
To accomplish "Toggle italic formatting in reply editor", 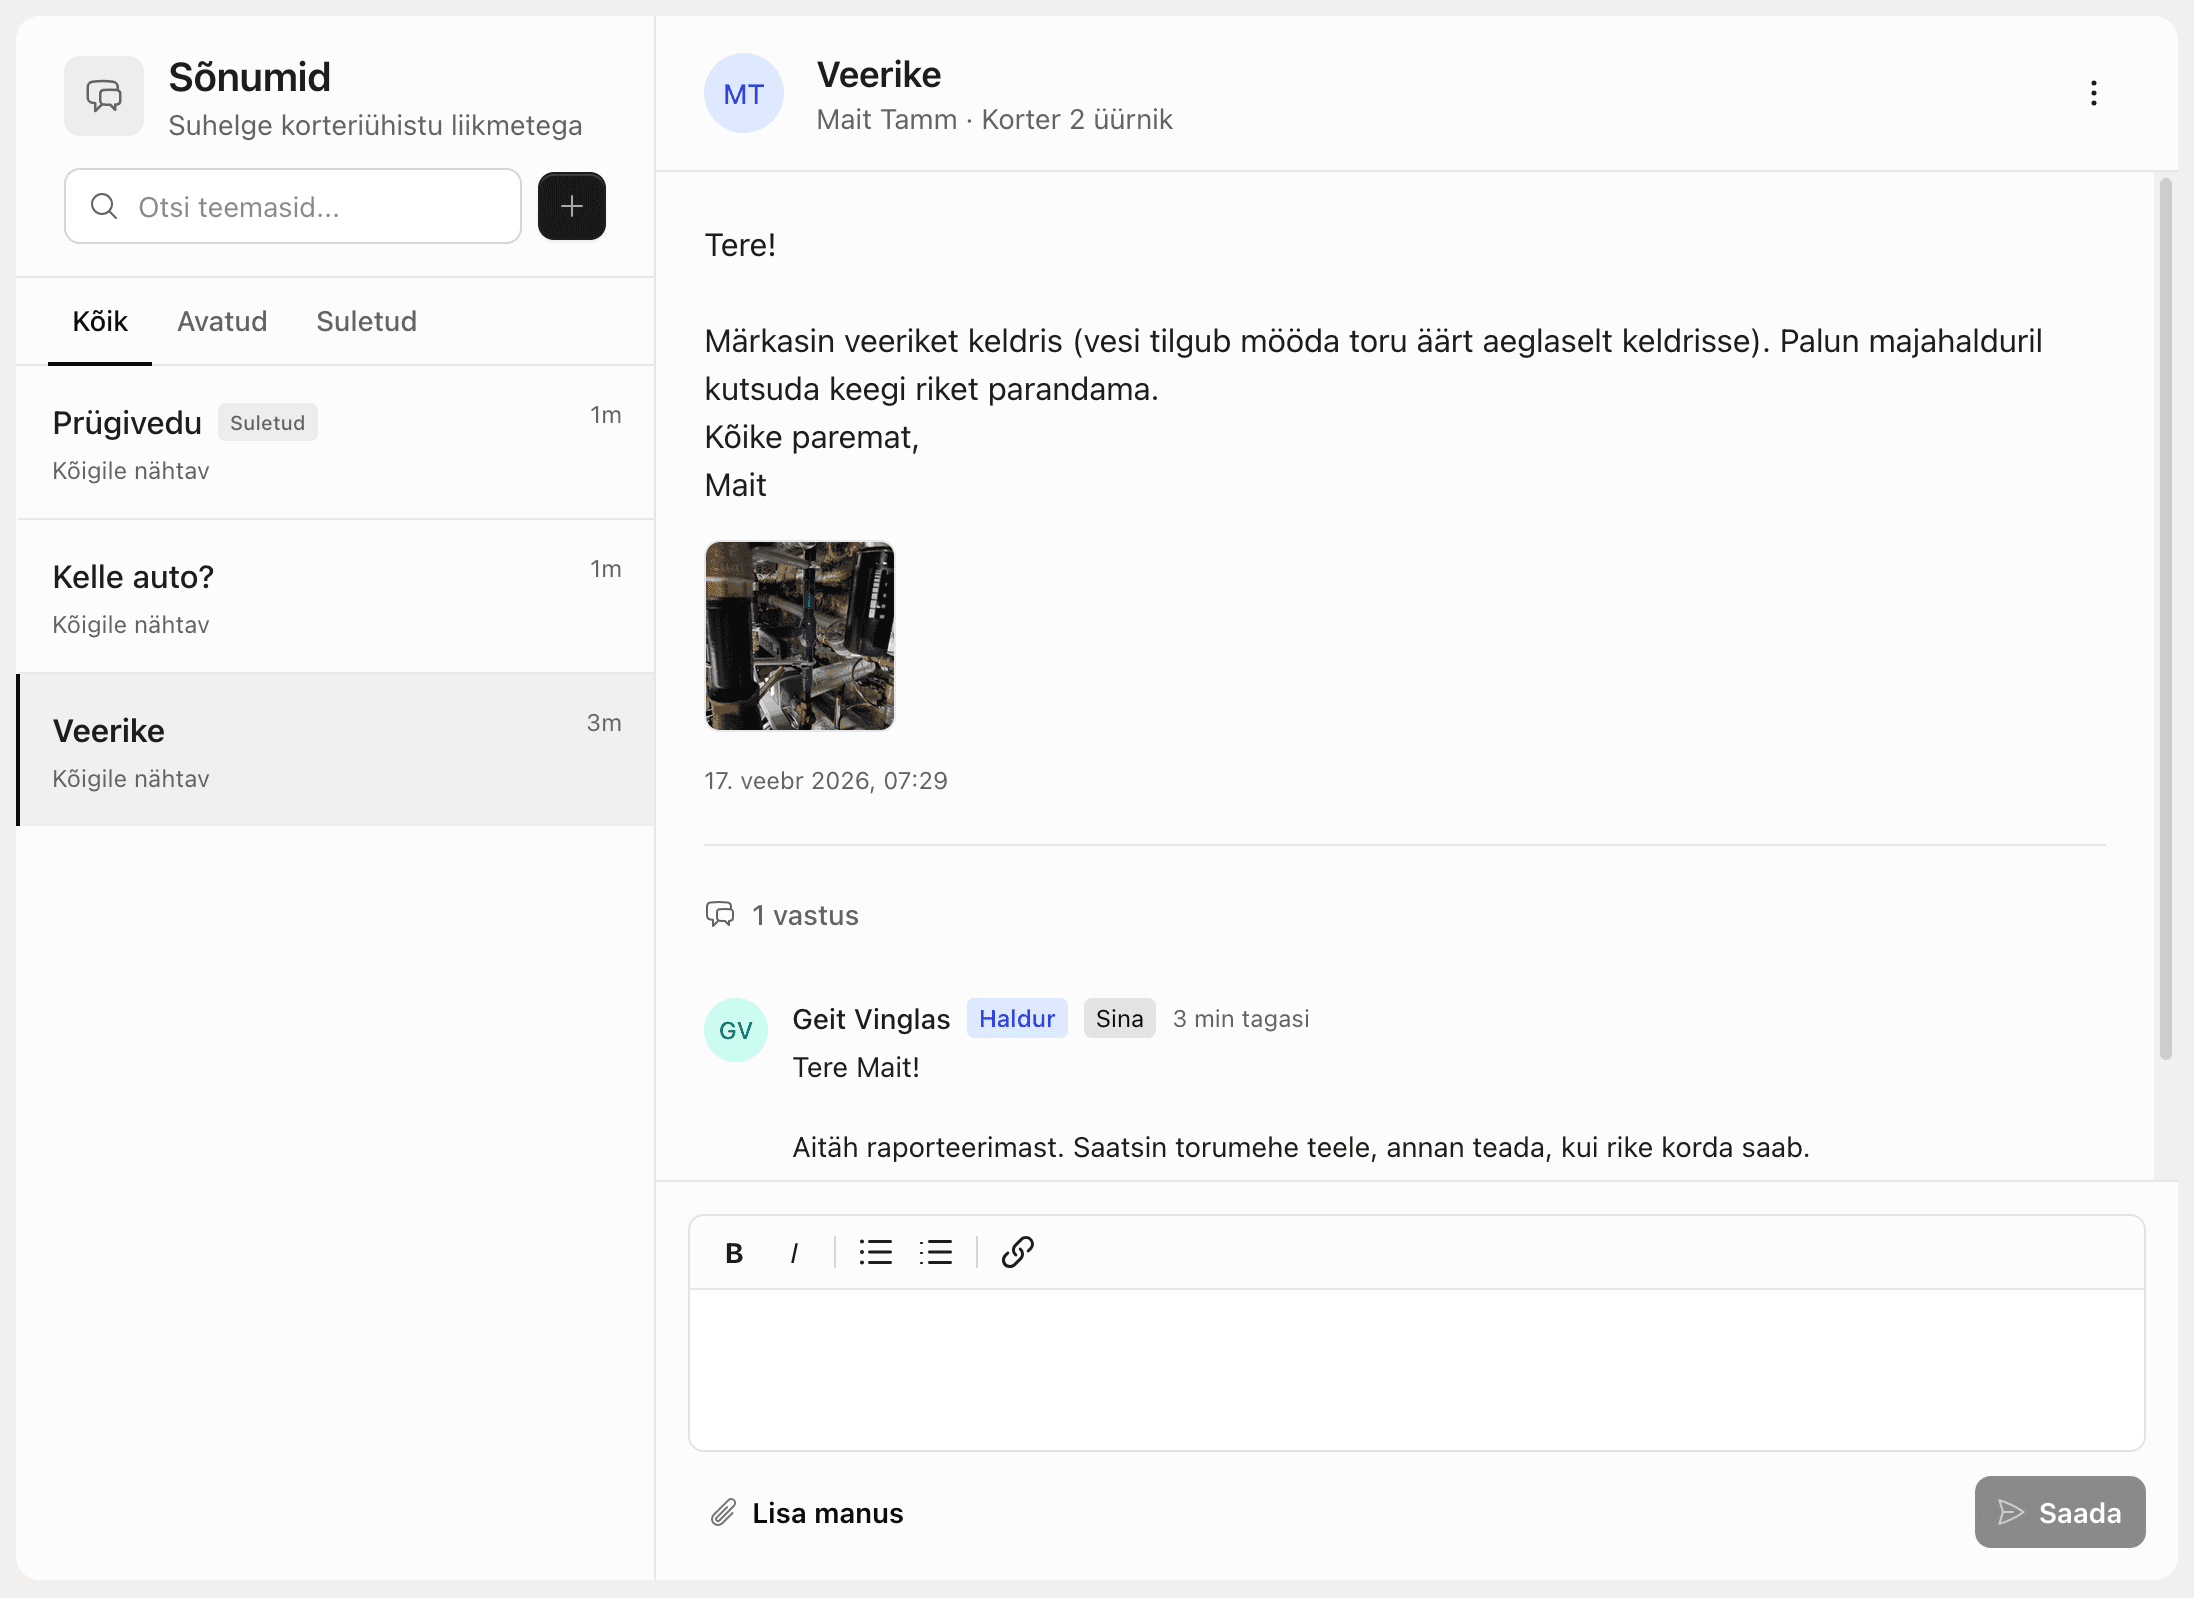I will click(x=794, y=1253).
